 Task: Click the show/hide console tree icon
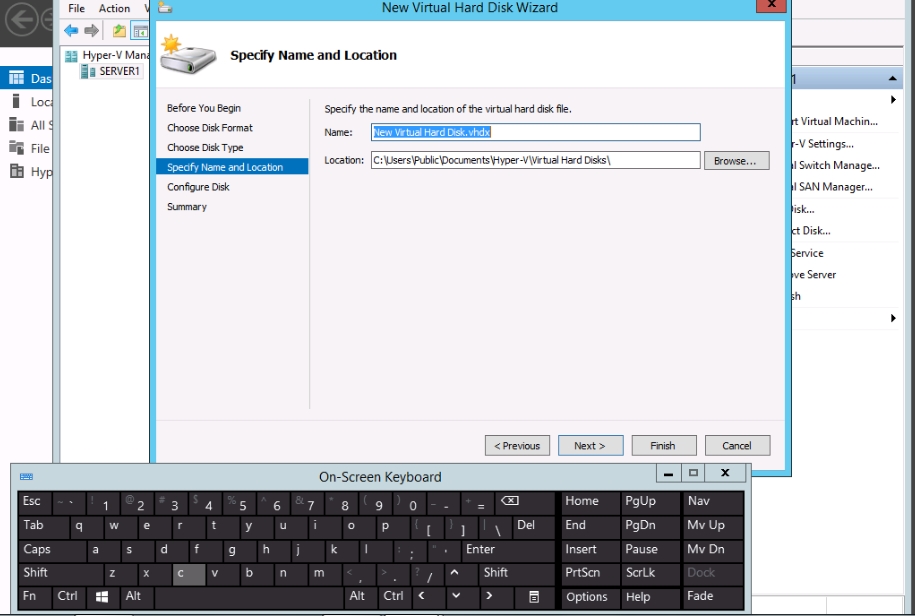[x=139, y=31]
